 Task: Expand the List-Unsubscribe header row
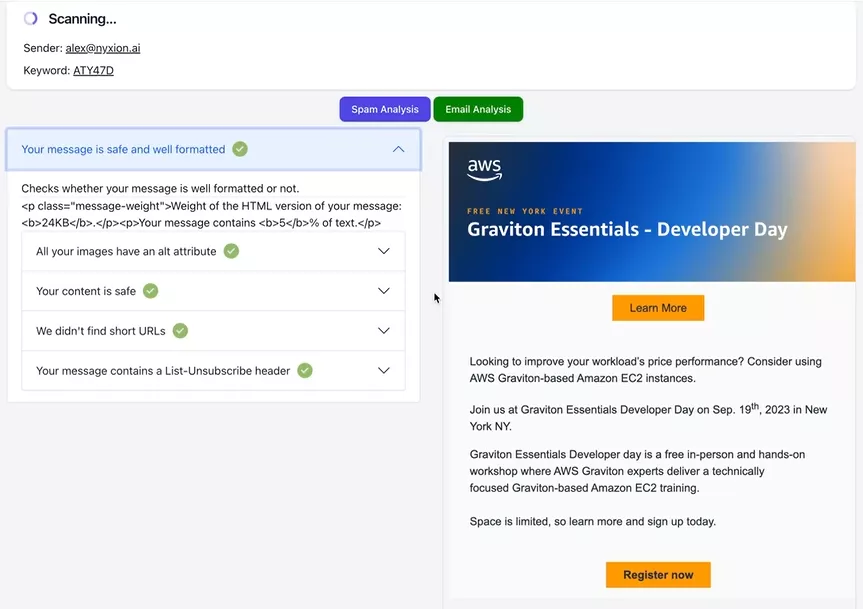click(x=383, y=370)
